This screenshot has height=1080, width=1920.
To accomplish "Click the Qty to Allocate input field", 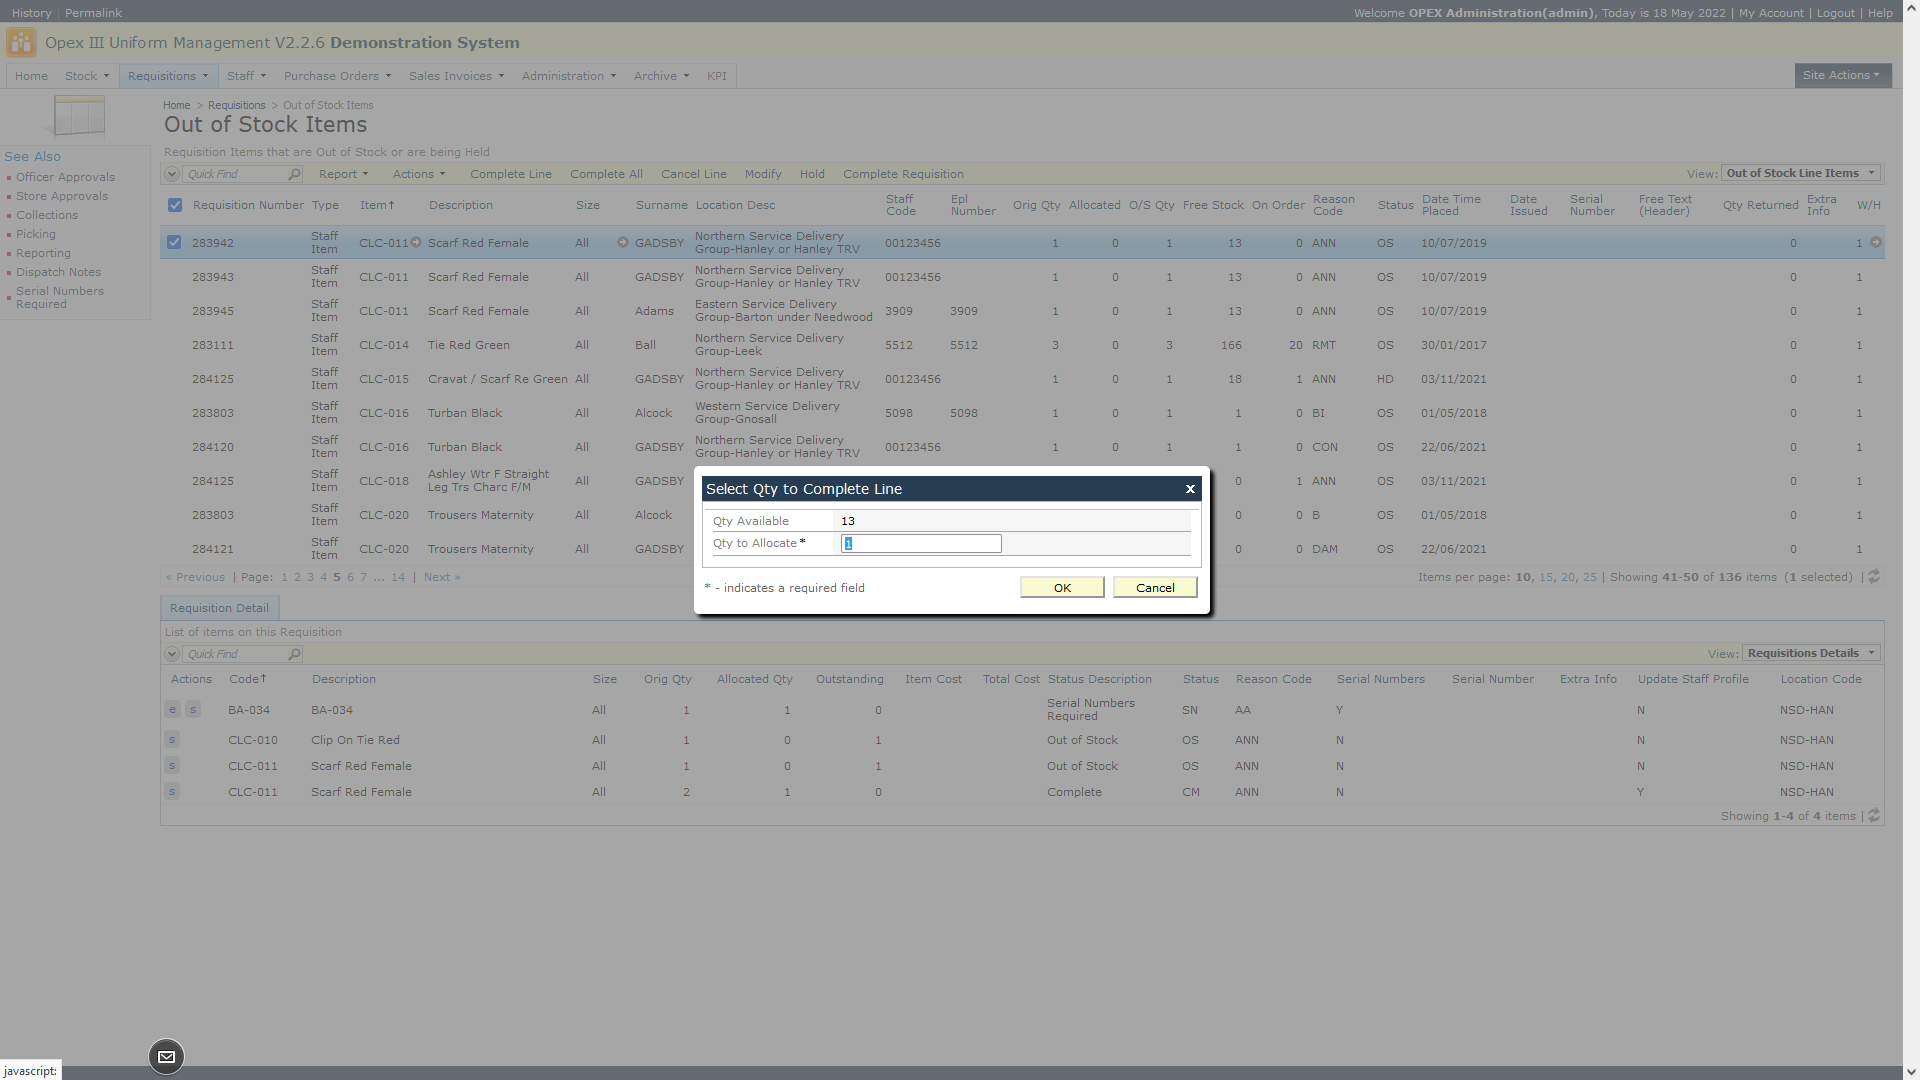I will point(920,543).
